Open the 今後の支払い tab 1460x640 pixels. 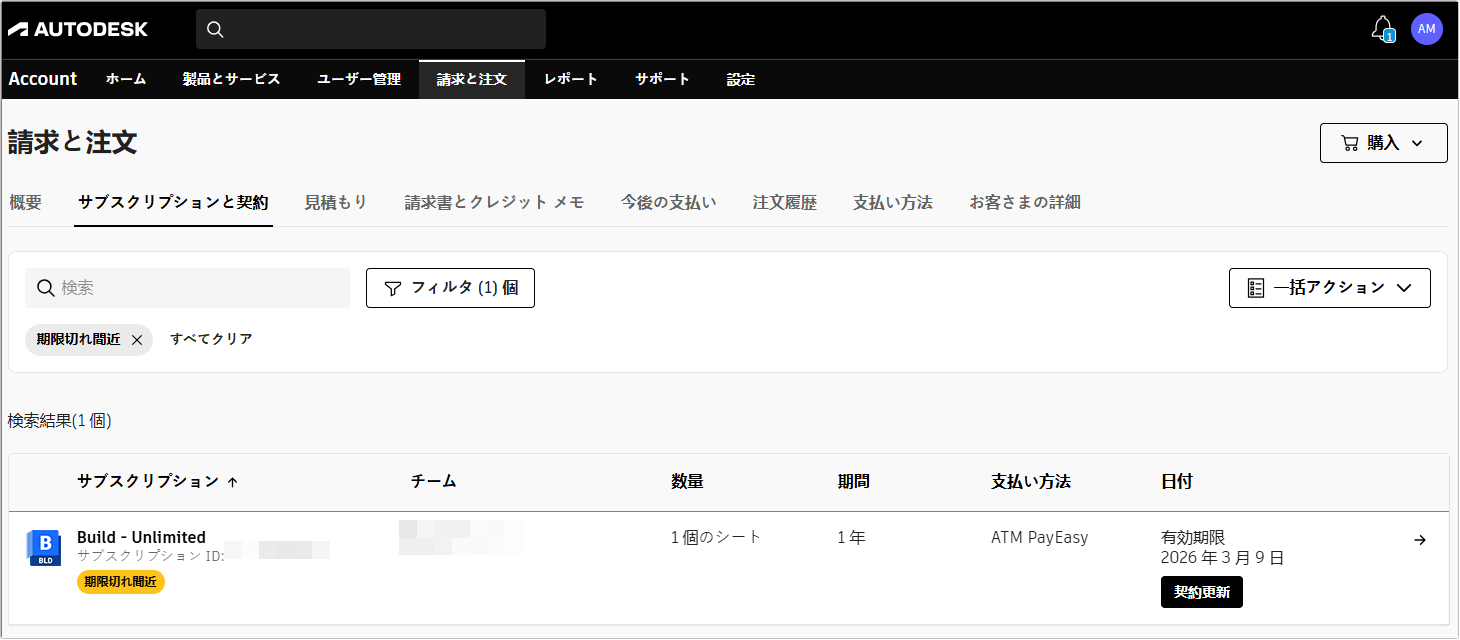click(x=668, y=202)
